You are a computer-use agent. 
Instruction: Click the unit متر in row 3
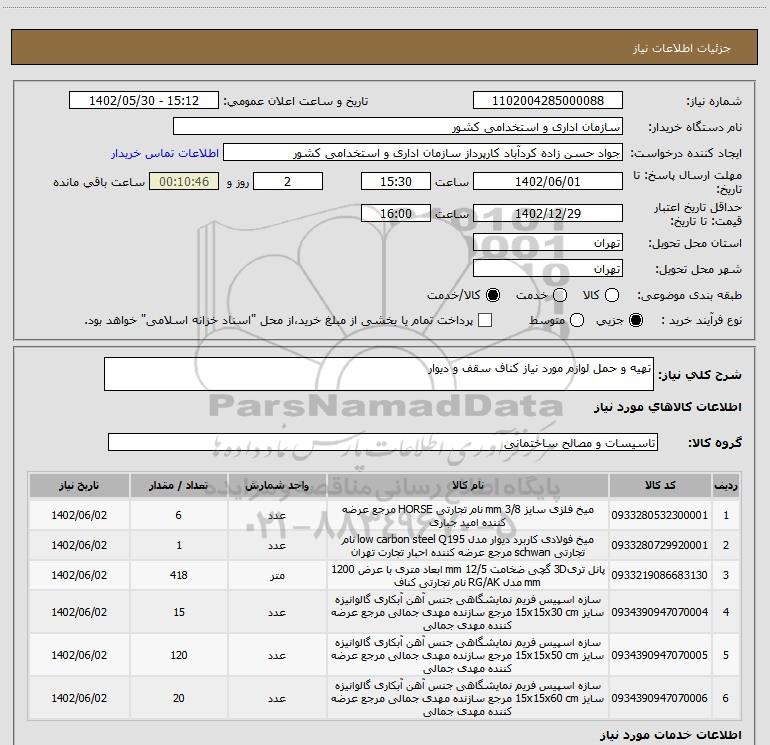tap(277, 576)
